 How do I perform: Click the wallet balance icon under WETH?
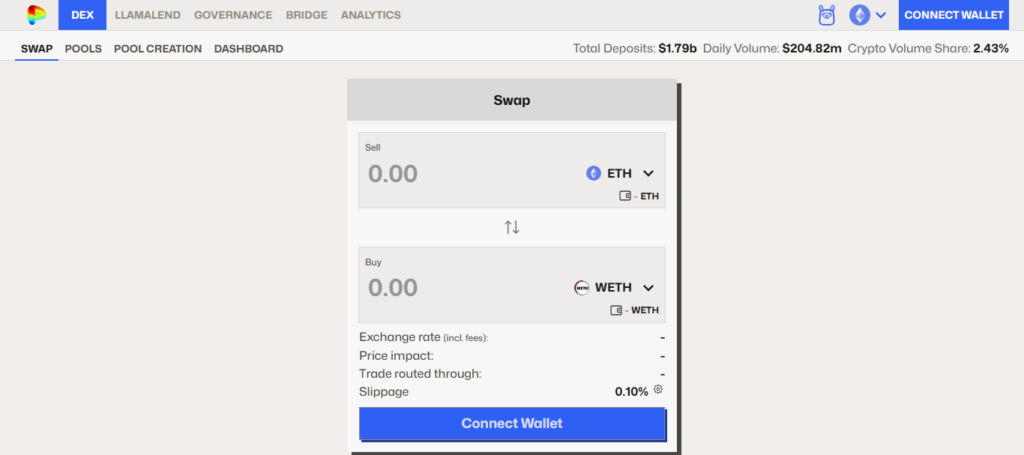click(616, 310)
